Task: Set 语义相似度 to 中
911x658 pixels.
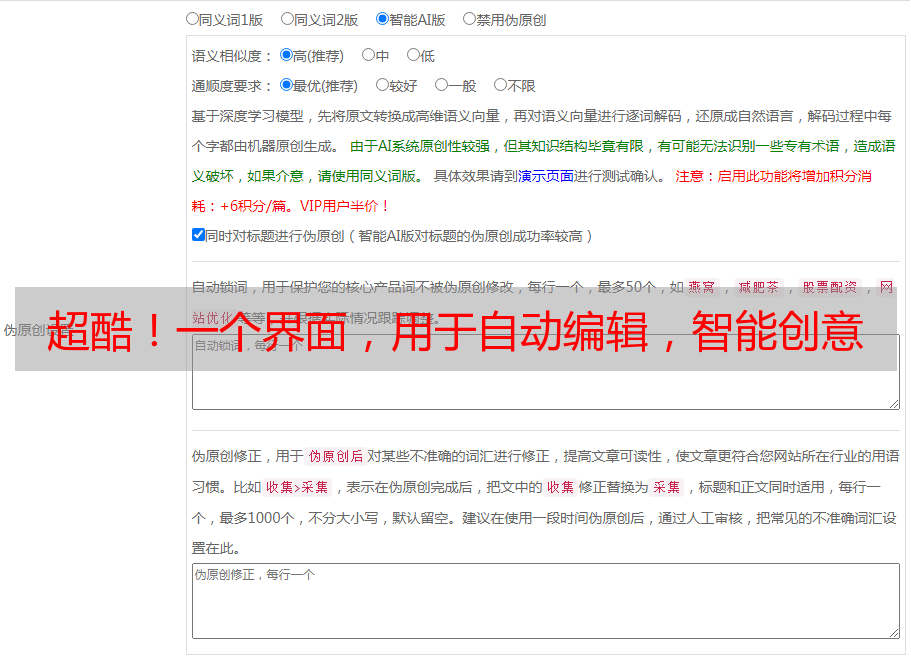Action: click(368, 55)
